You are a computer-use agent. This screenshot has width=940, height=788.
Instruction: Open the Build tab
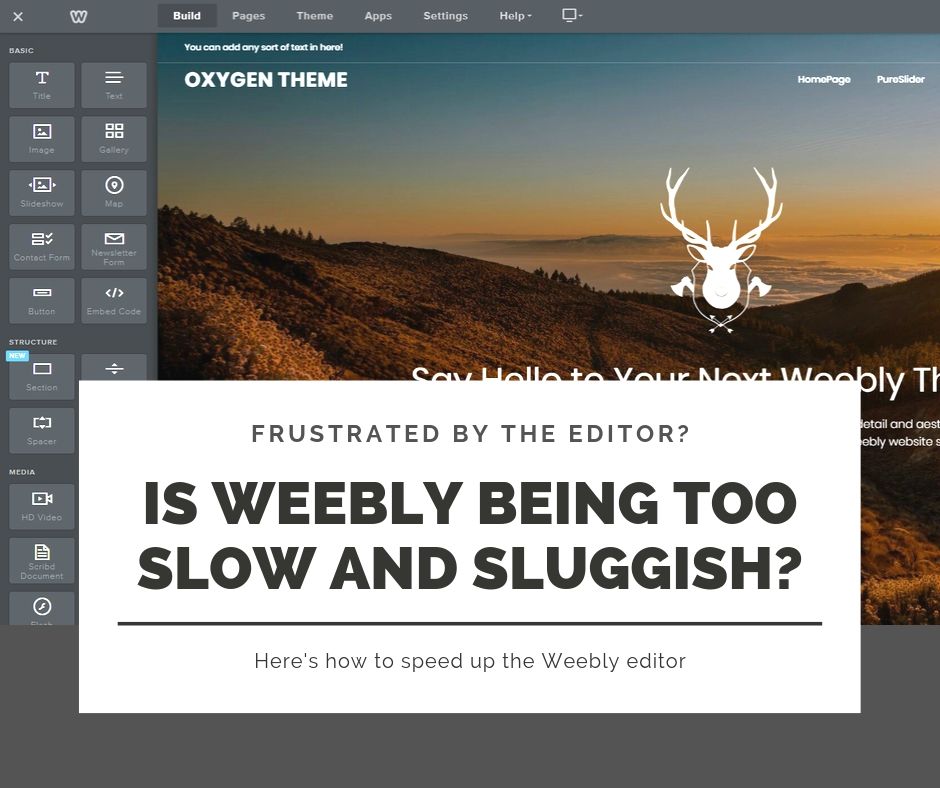186,16
